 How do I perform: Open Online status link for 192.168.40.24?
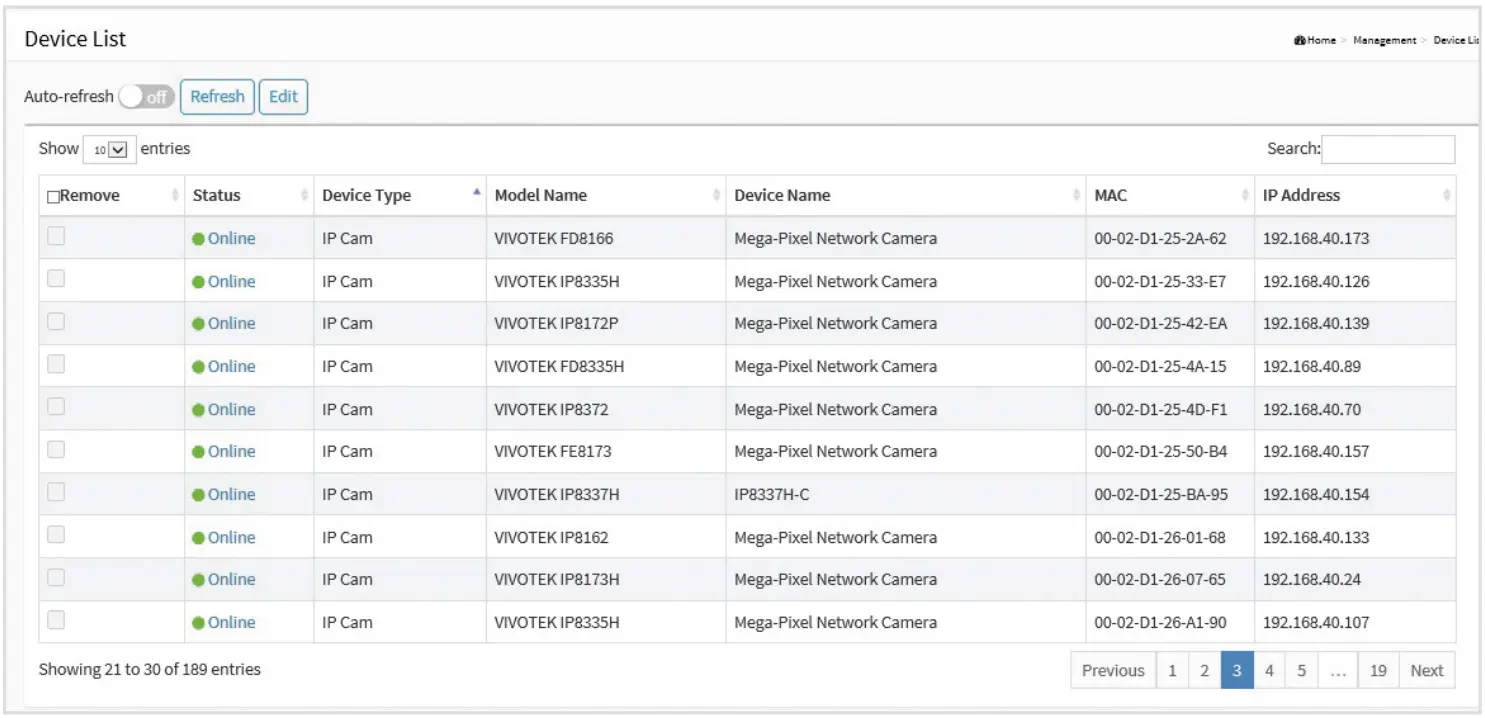pos(231,580)
